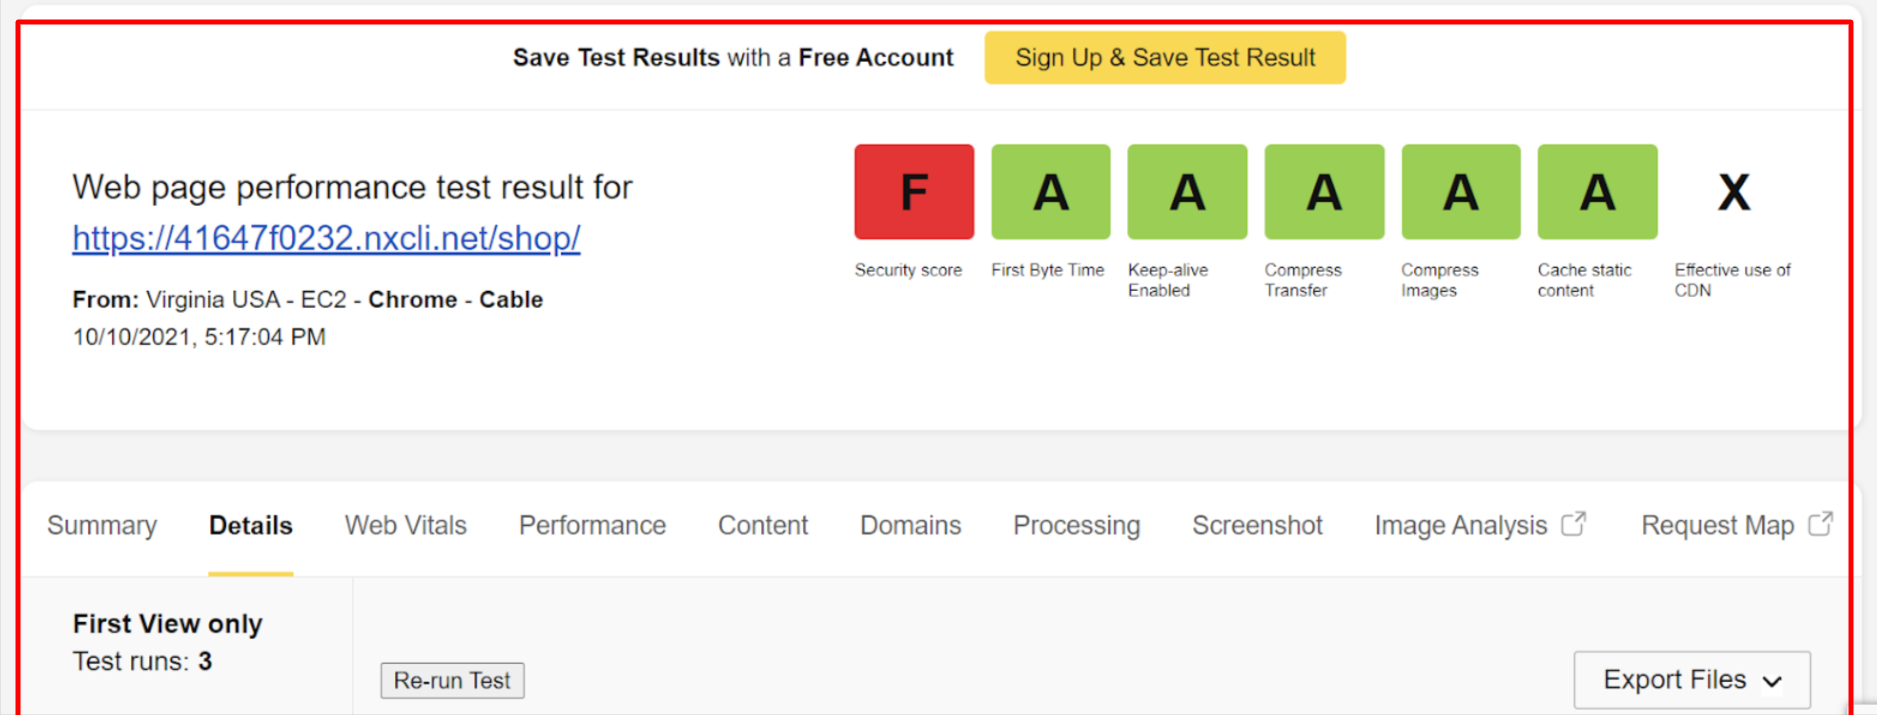Switch to the Summary tab

tap(102, 526)
